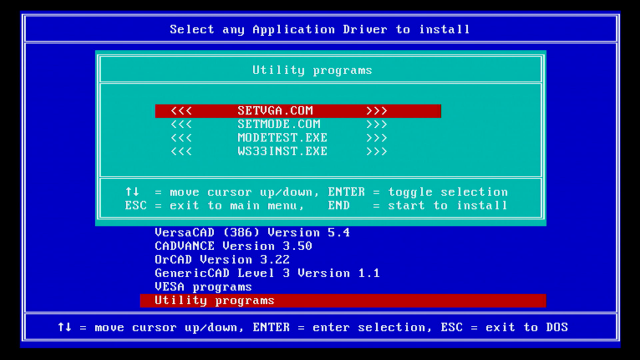Viewport: 640px width, 360px height.
Task: Pick OrCAD Version 3.22
Action: coord(222,260)
